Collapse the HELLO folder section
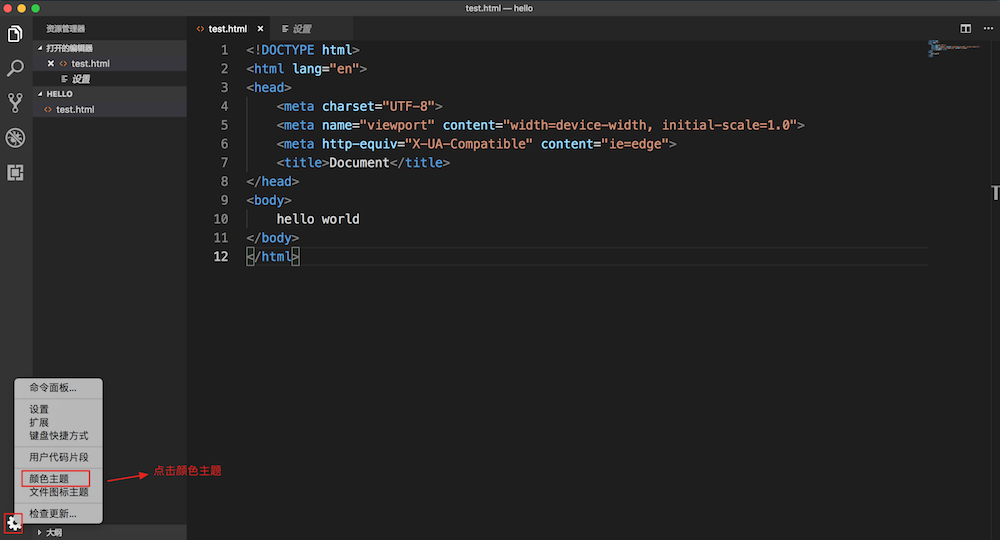This screenshot has width=1000, height=540. coord(41,94)
